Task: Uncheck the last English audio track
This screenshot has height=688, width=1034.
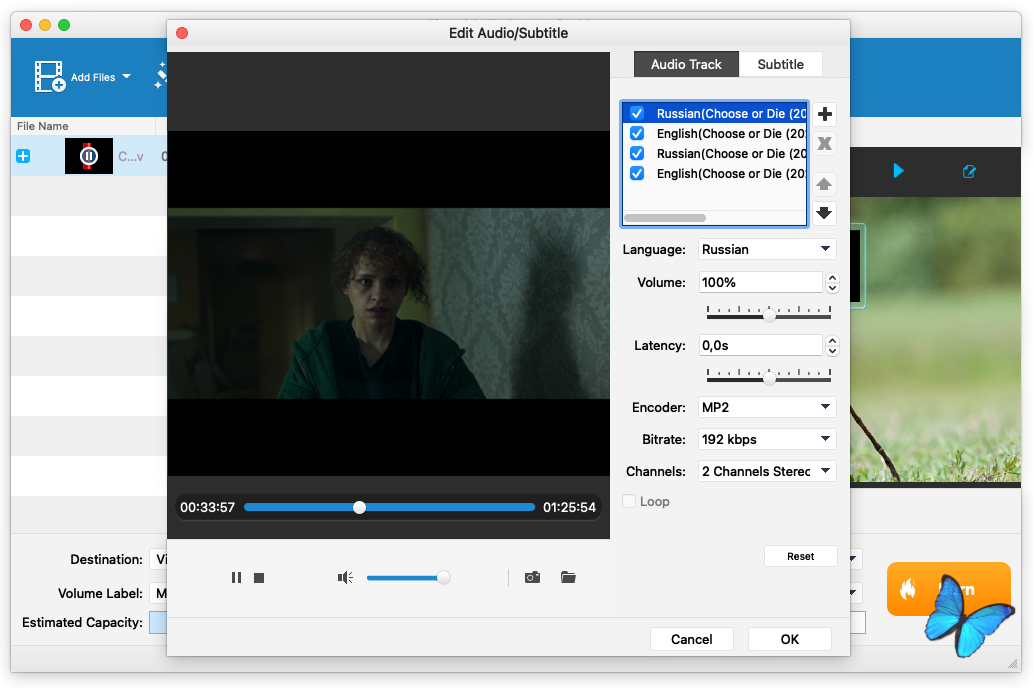Action: [x=637, y=173]
